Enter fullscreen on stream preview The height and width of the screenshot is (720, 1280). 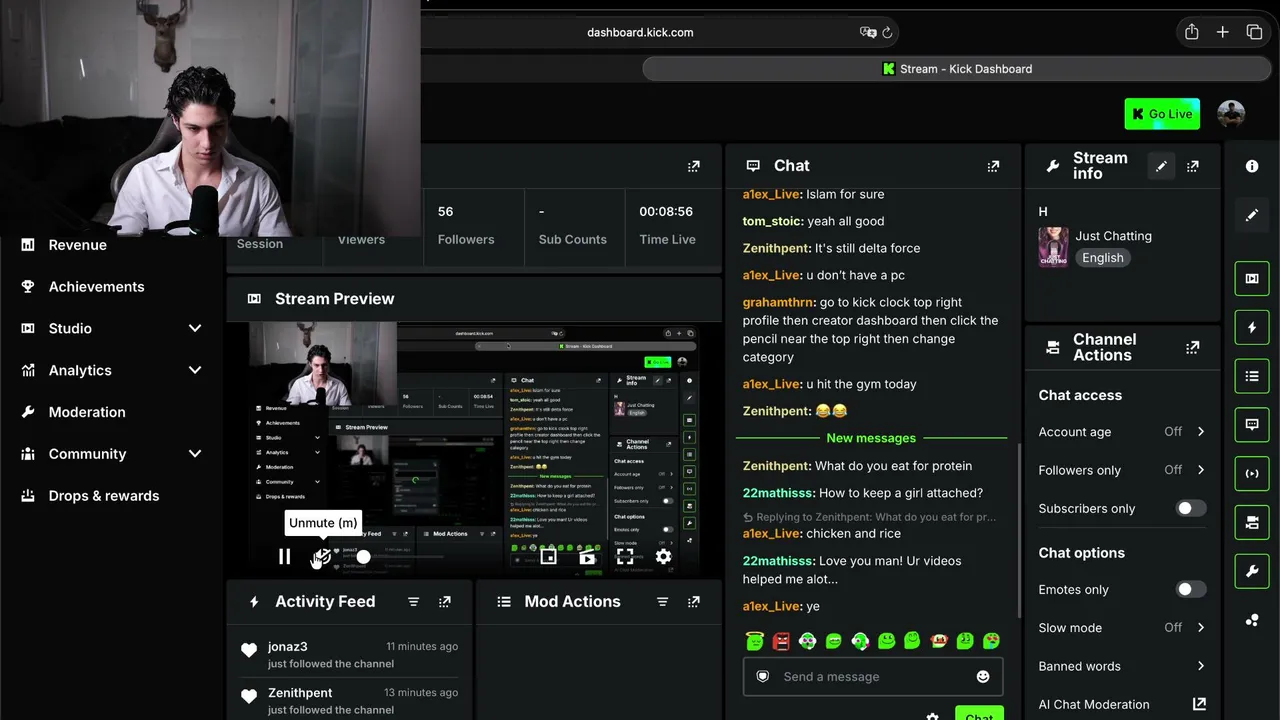click(625, 557)
